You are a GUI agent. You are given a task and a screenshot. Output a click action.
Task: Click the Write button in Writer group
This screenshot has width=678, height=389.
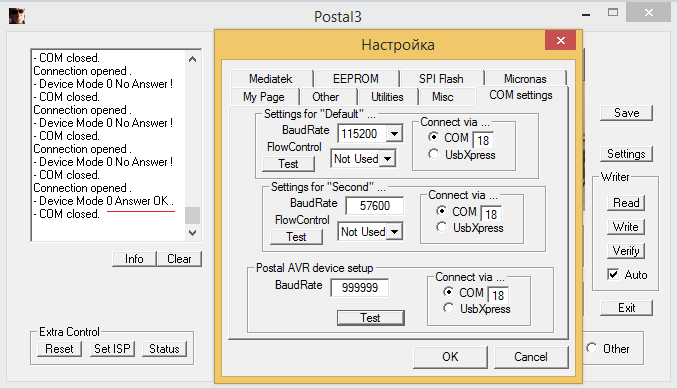coord(626,227)
